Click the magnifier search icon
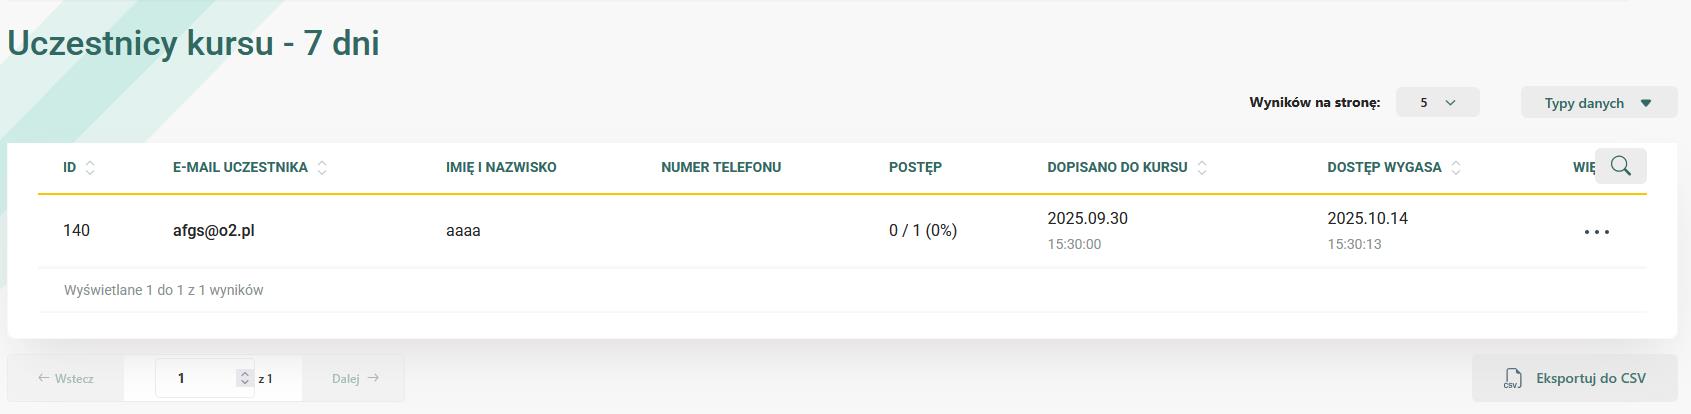Screen dimensions: 1691x414 pyautogui.click(x=1620, y=166)
